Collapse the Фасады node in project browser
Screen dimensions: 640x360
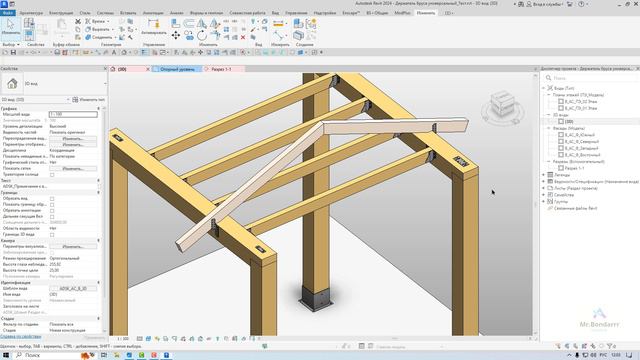[549, 128]
